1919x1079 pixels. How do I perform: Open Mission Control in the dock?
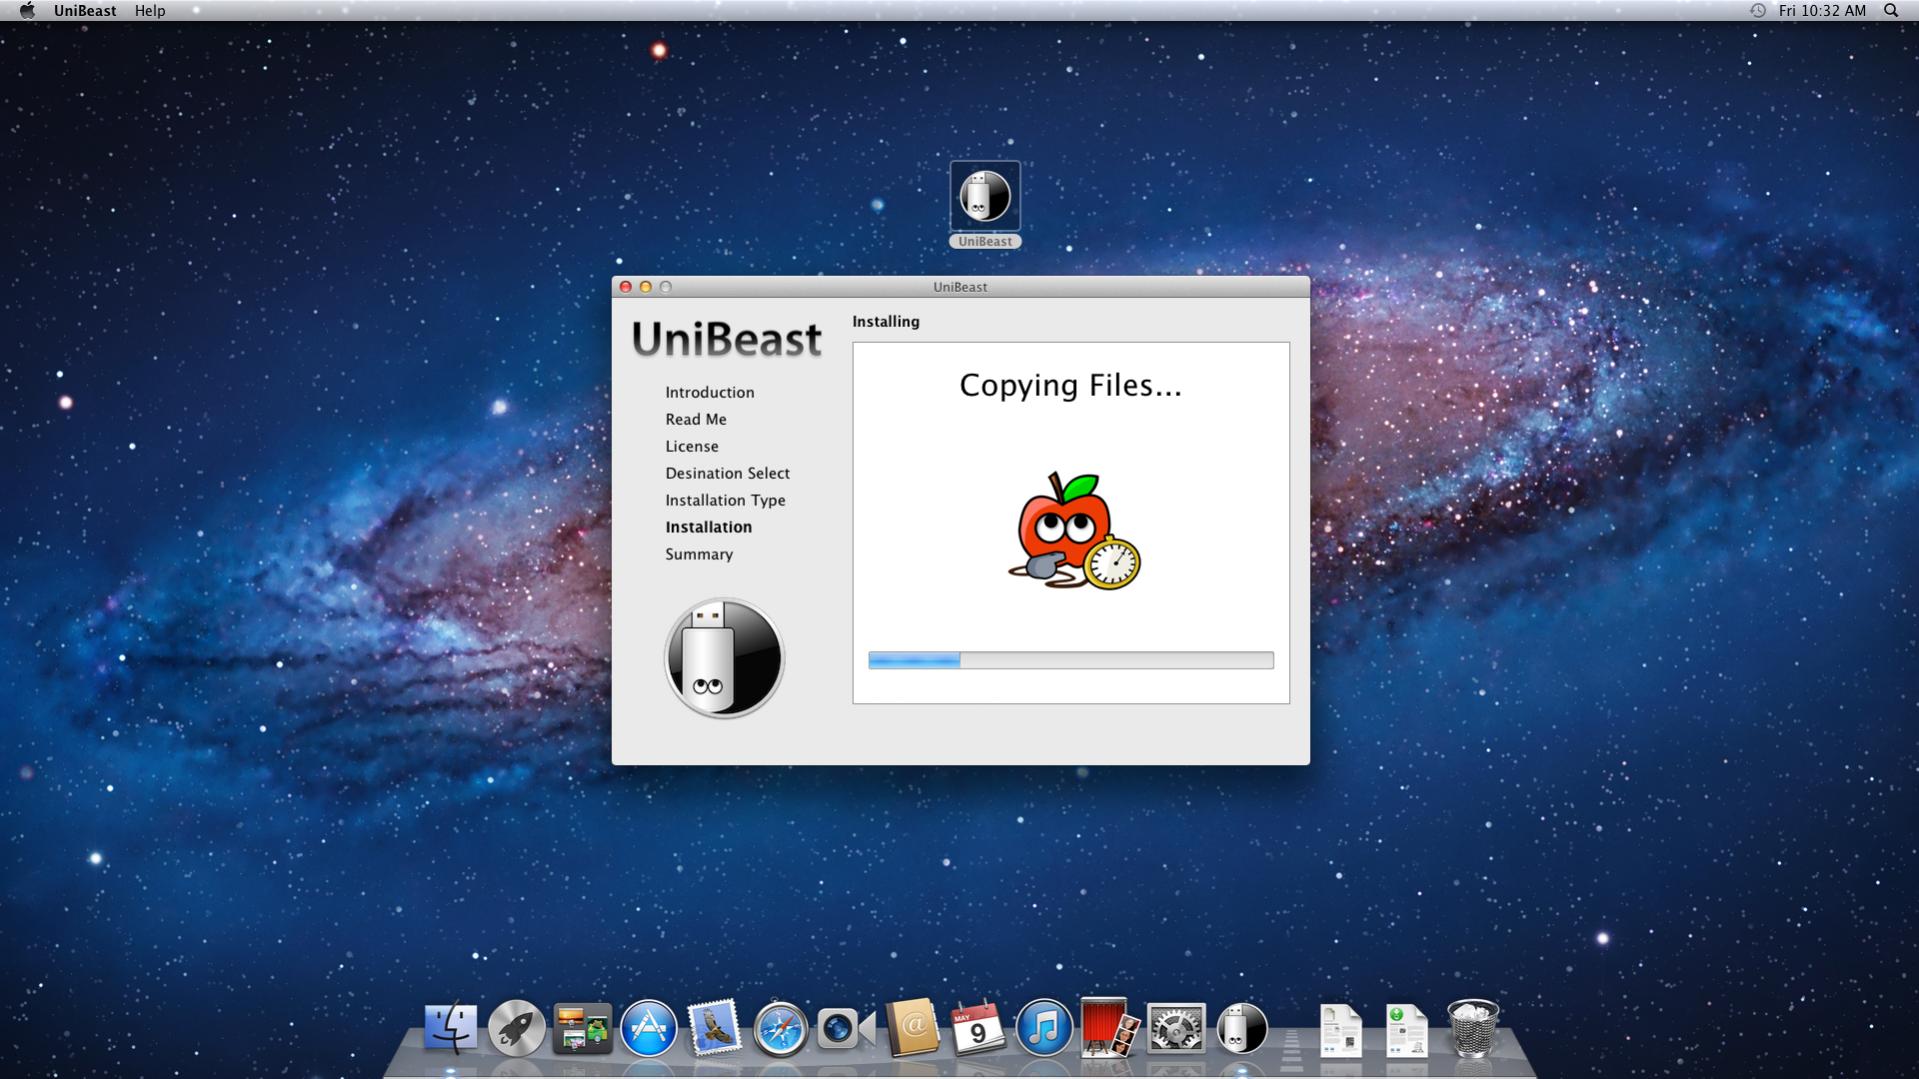pos(582,1029)
